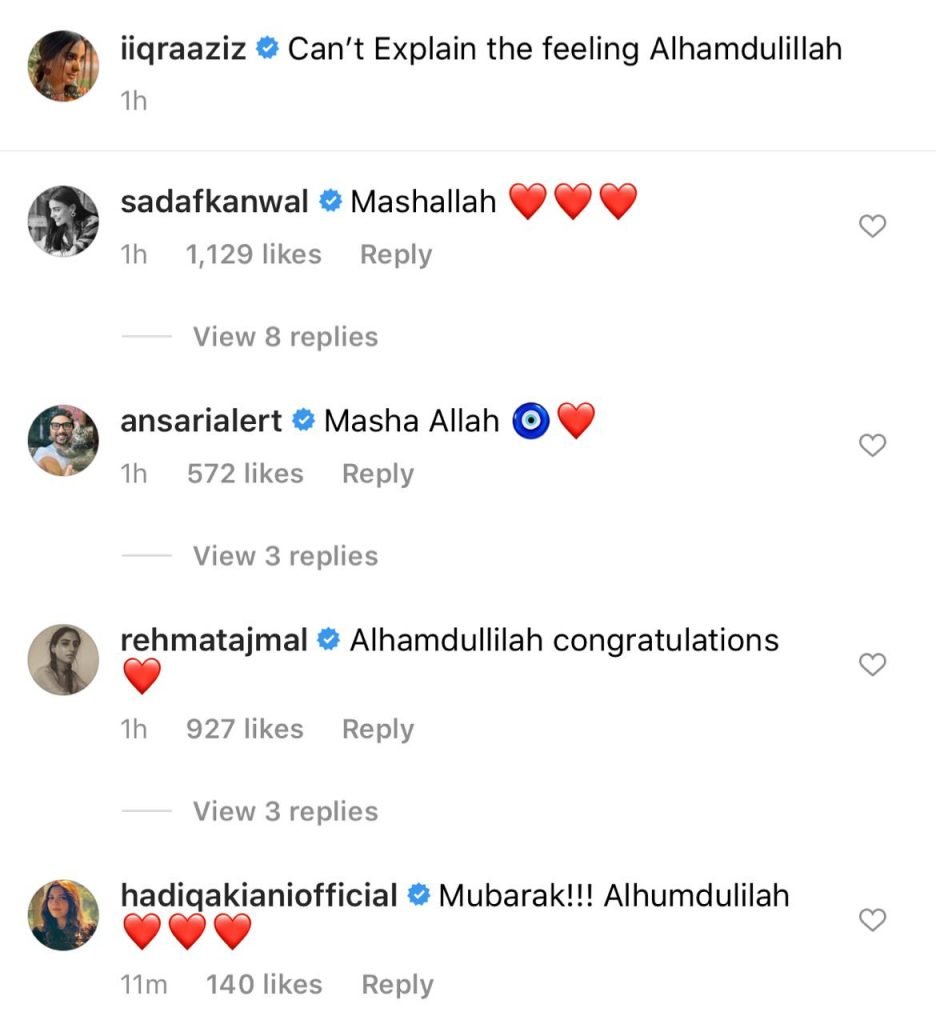The image size is (936, 1024).
Task: Reply to hadiqakianiofficial's comment
Action: tap(397, 985)
